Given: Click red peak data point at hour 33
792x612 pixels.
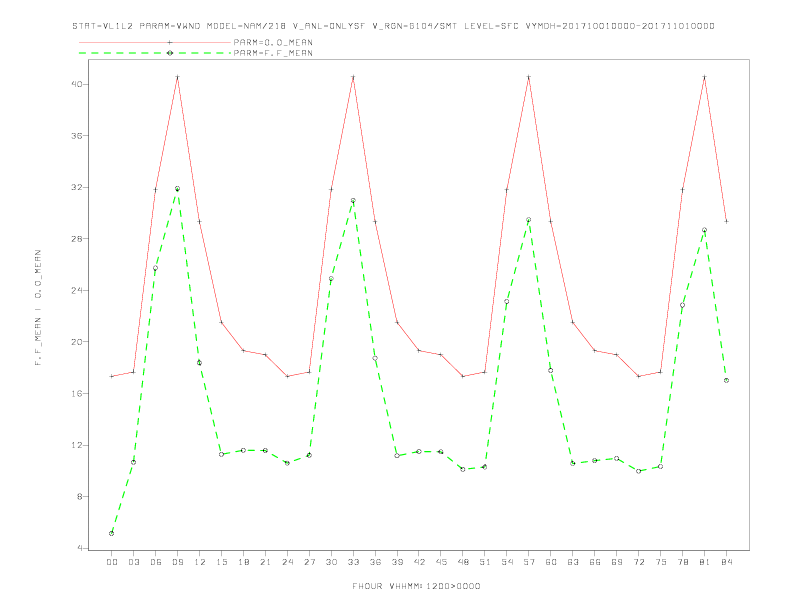Looking at the screenshot, I should click(353, 77).
